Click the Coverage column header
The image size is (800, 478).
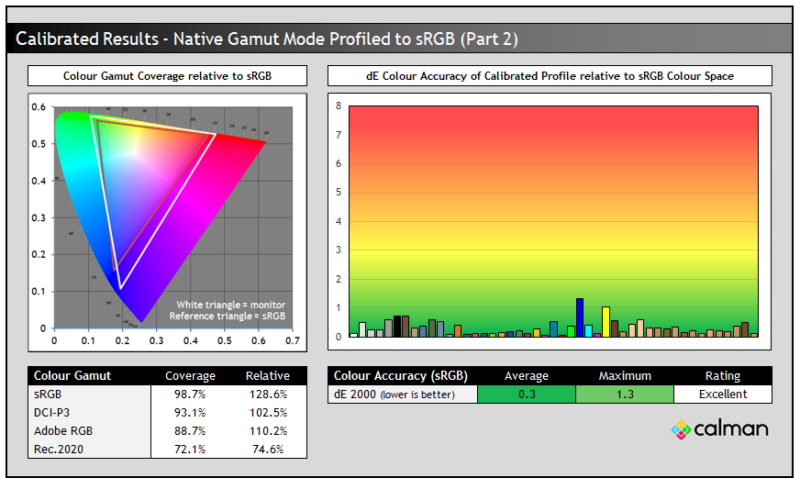(x=190, y=376)
